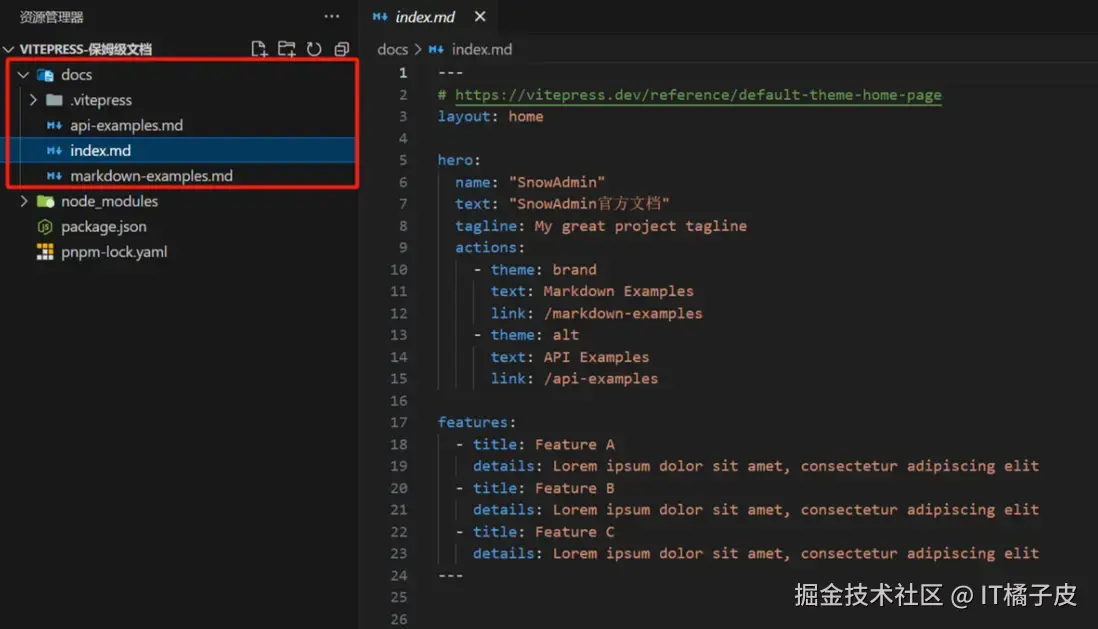Viewport: 1098px width, 629px height.
Task: Expand the node_modules folder chevron
Action: click(24, 201)
